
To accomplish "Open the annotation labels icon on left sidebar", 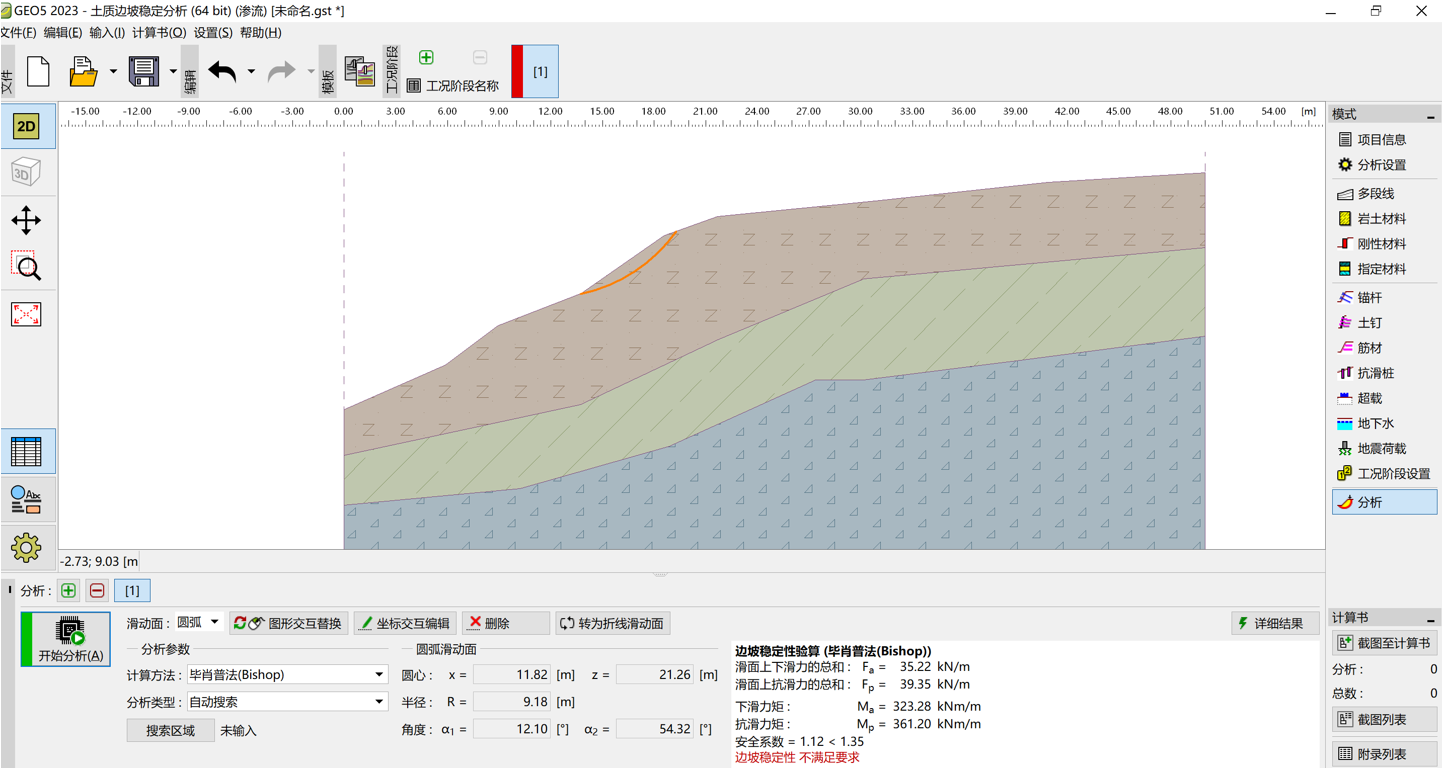I will click(26, 499).
